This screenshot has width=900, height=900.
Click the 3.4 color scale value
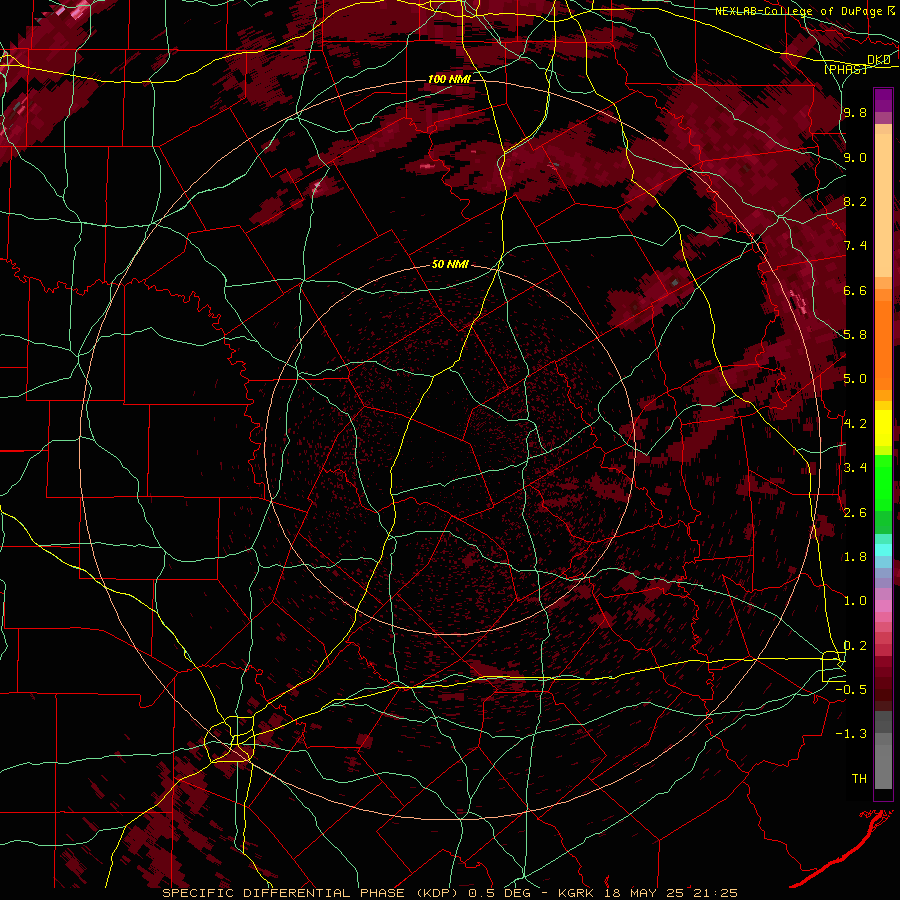pos(855,468)
